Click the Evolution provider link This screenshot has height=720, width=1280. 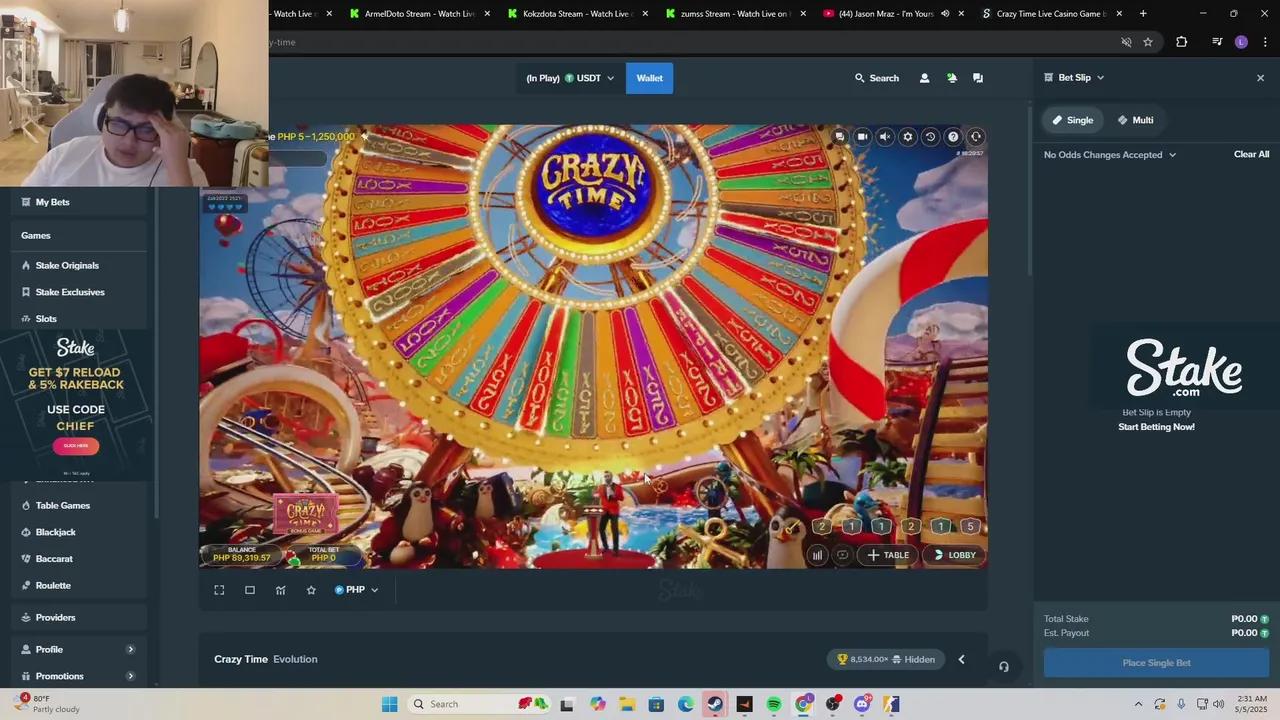(x=295, y=659)
